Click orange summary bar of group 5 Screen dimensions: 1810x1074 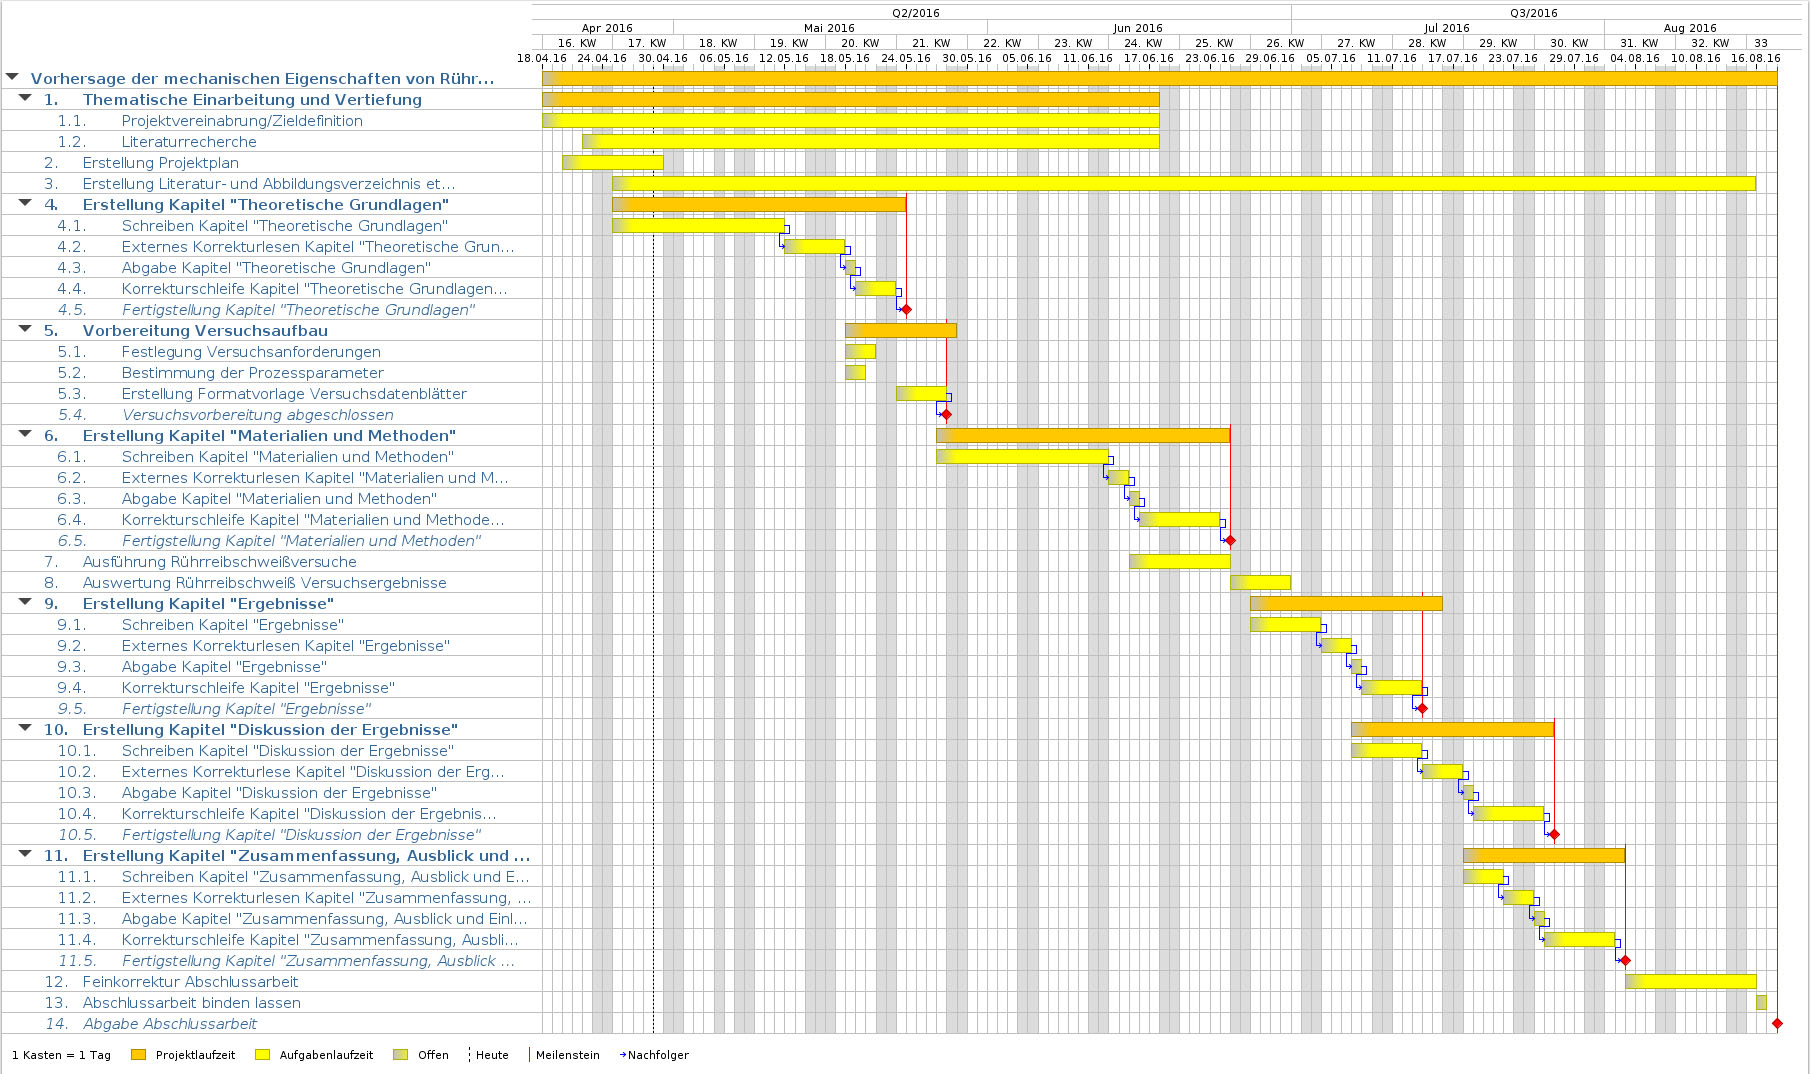tap(901, 331)
